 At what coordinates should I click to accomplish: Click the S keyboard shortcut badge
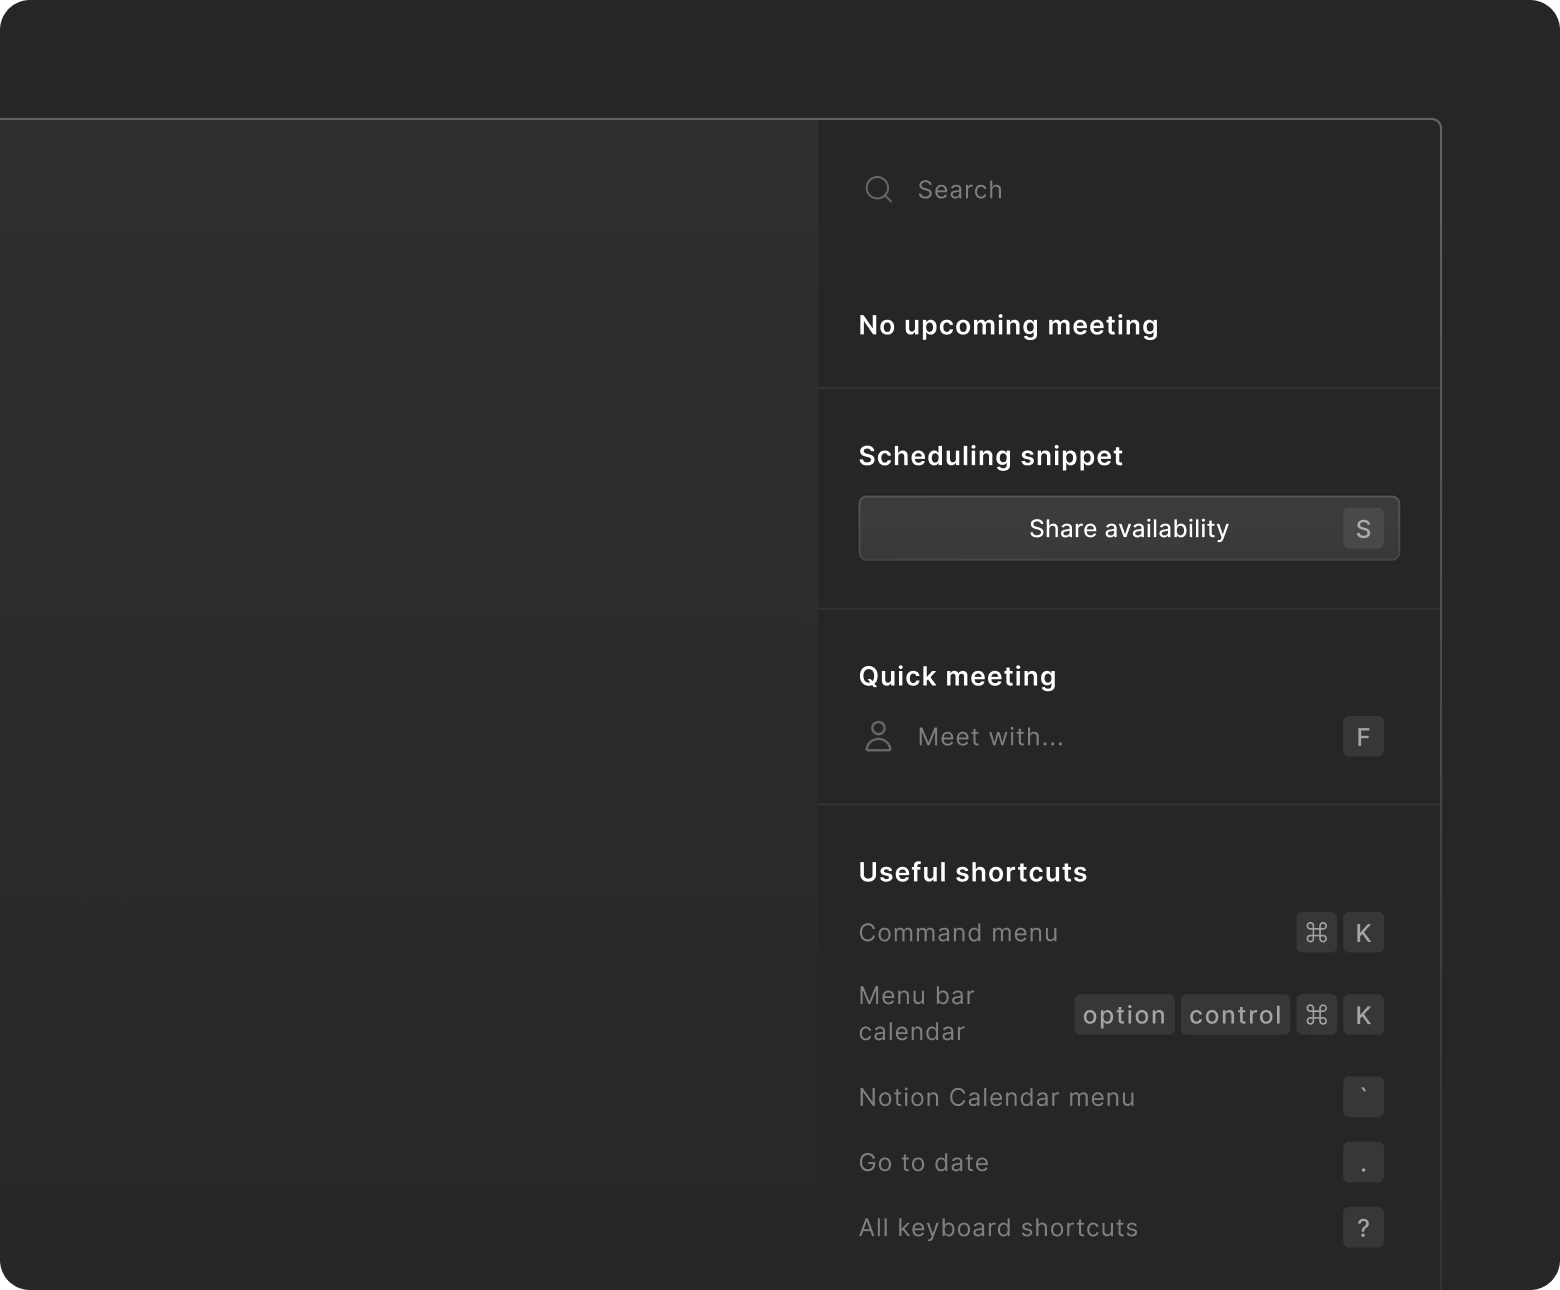coord(1363,528)
